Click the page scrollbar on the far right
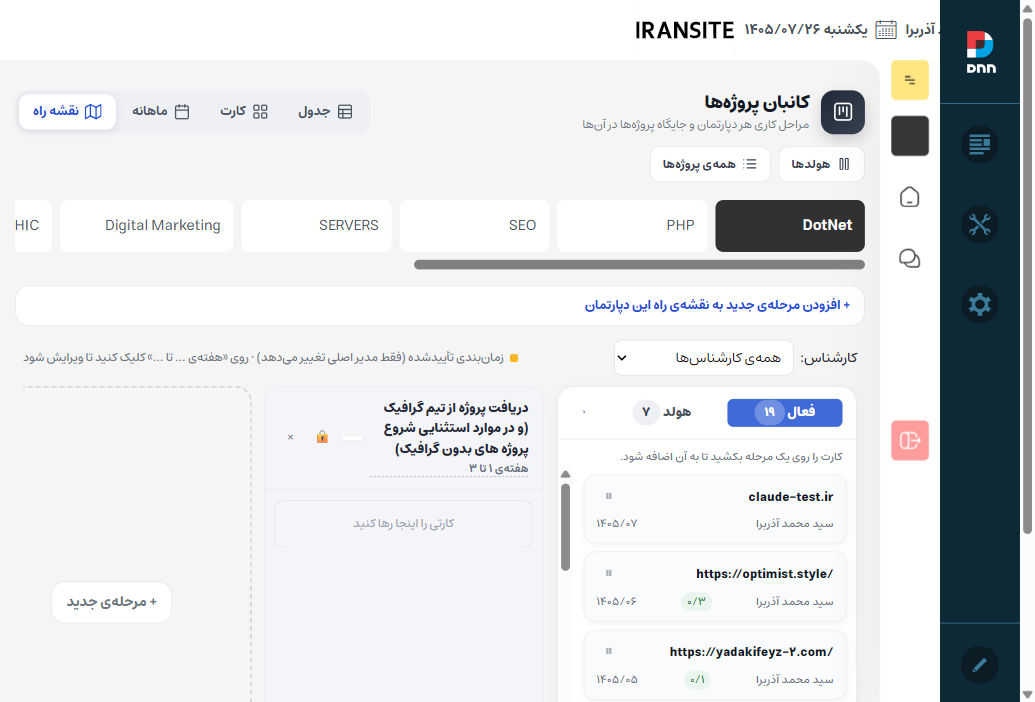Image resolution: width=1035 pixels, height=702 pixels. coord(1027,275)
